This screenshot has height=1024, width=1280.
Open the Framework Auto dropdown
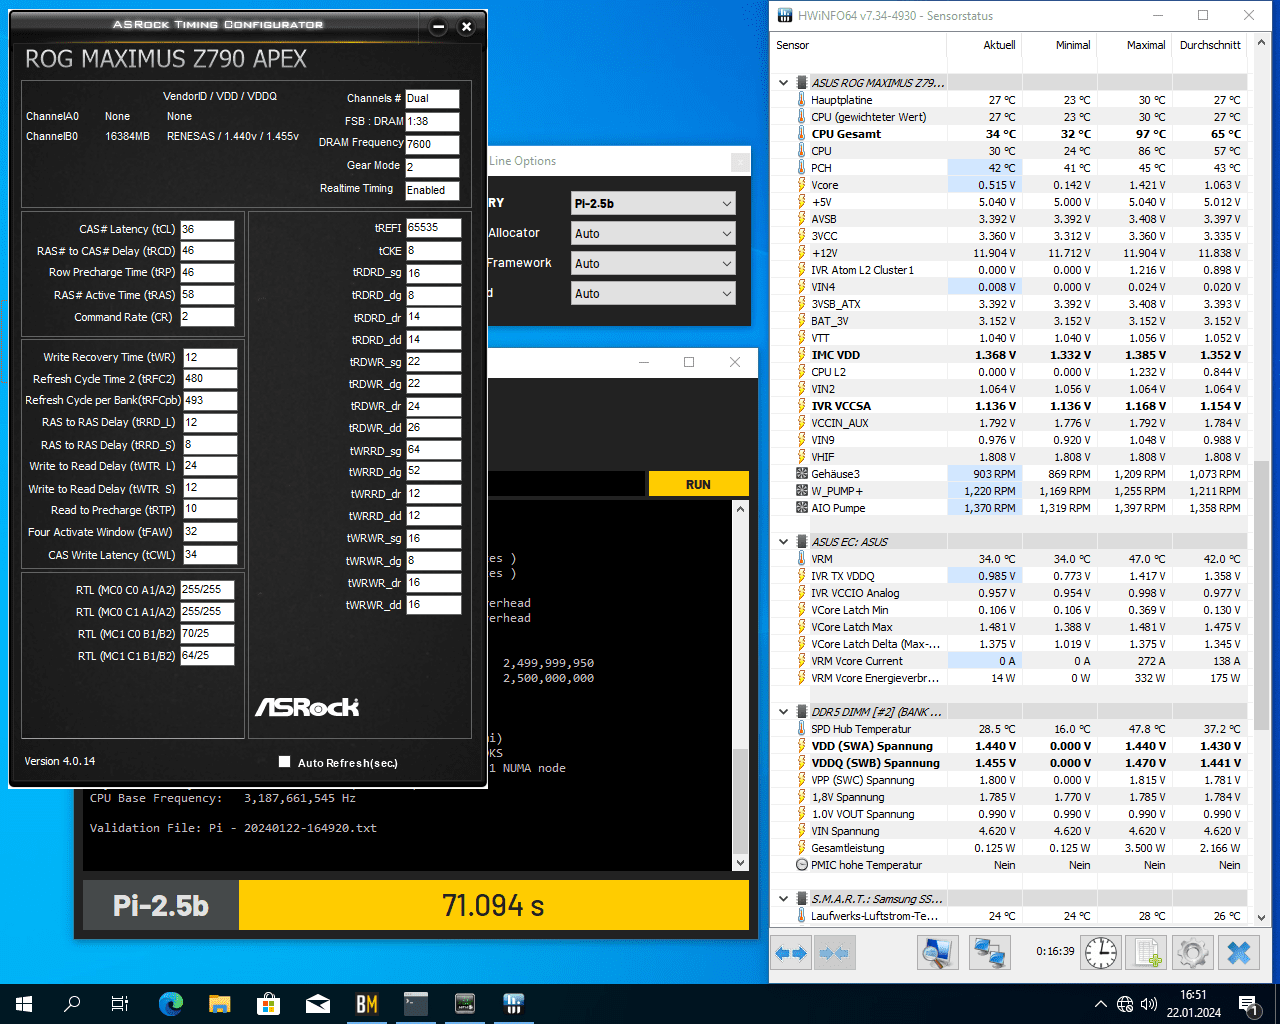pos(653,263)
